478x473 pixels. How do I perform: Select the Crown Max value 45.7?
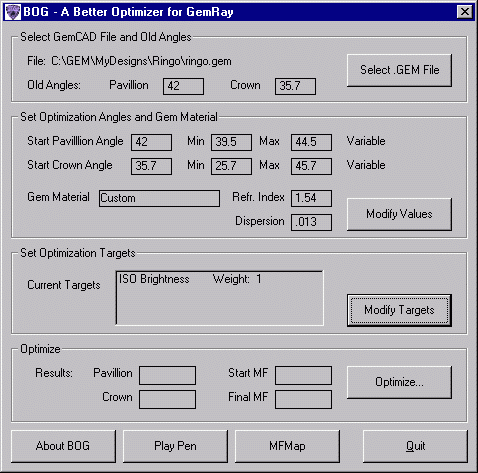(x=311, y=166)
